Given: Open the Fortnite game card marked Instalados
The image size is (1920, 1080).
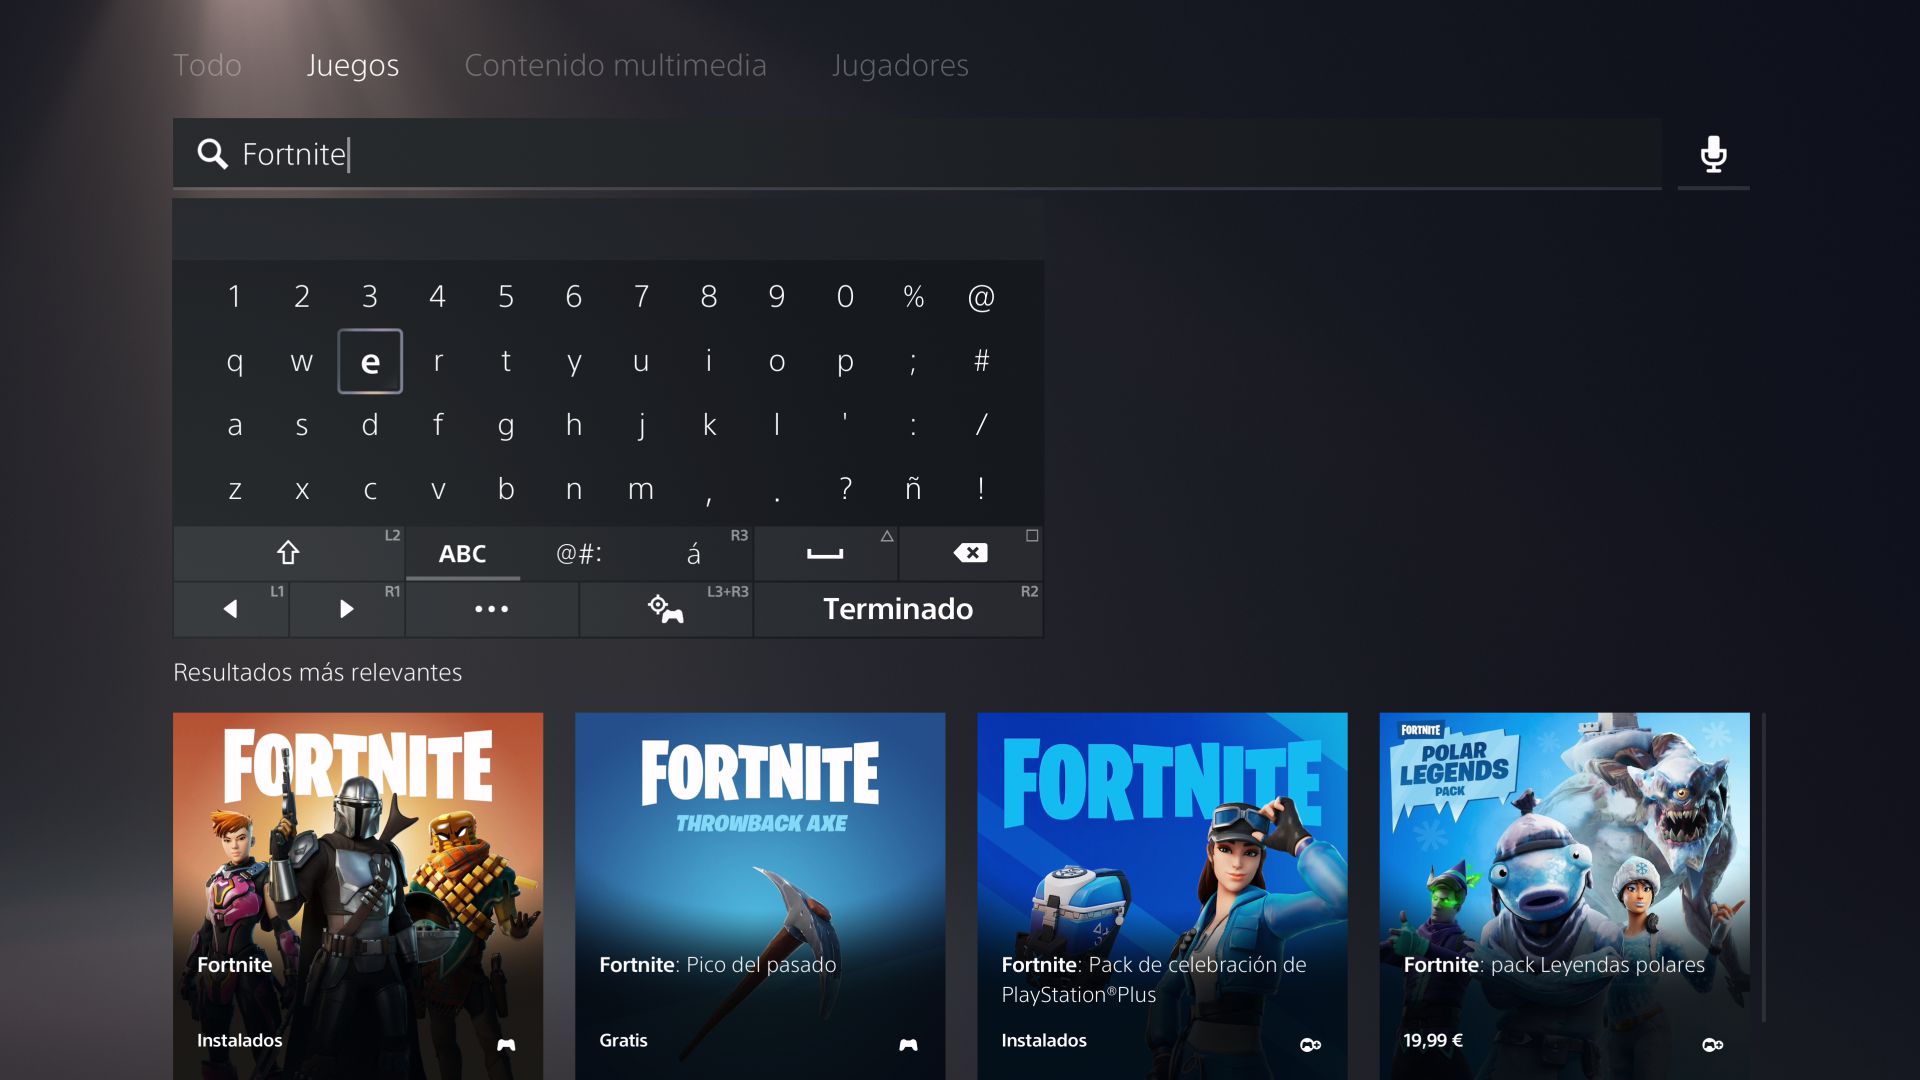Looking at the screenshot, I should (358, 896).
